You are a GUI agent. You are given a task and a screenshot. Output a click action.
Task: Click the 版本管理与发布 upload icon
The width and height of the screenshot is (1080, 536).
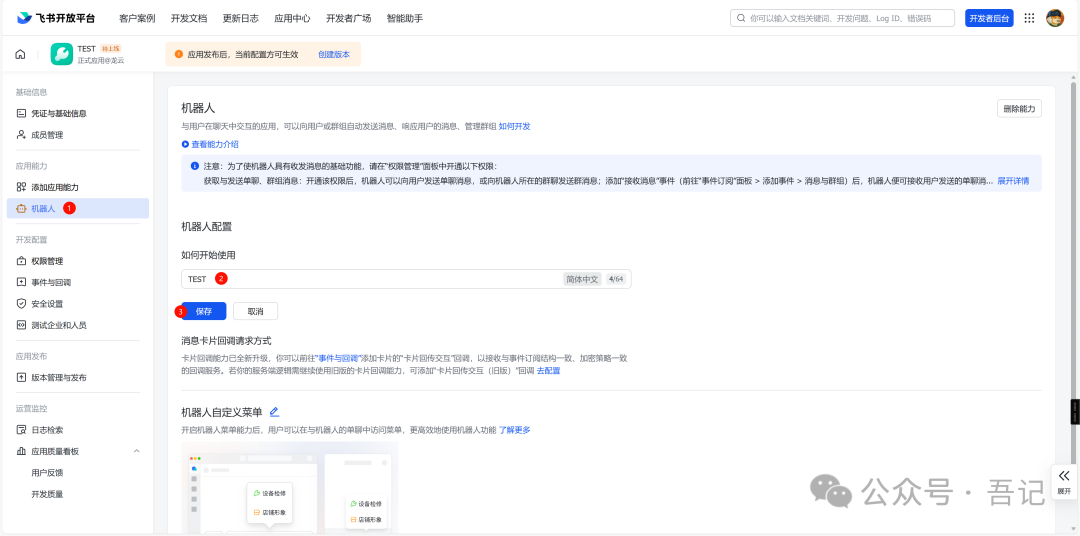(x=21, y=377)
